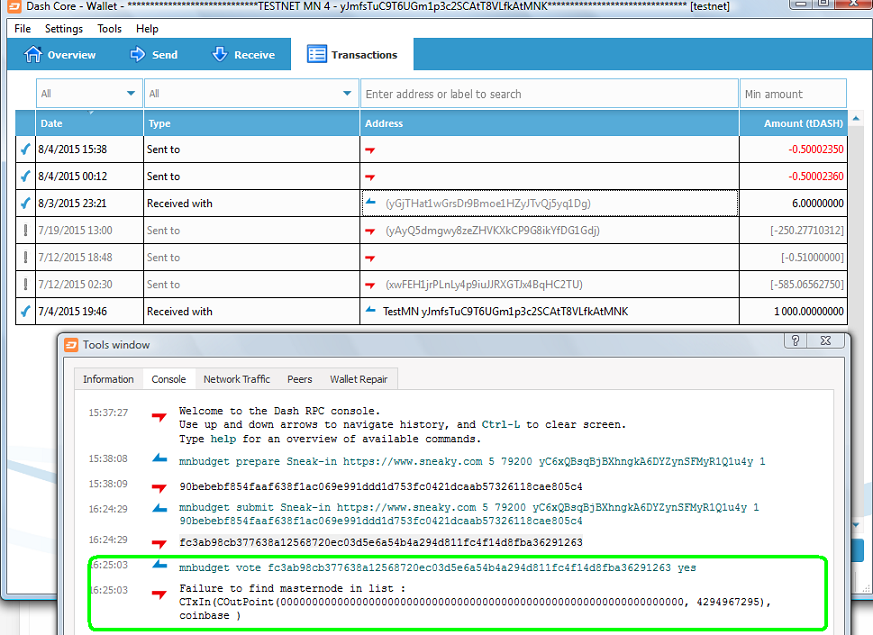Viewport: 873px width, 635px height.
Task: Open the Settings menu
Action: 63,28
